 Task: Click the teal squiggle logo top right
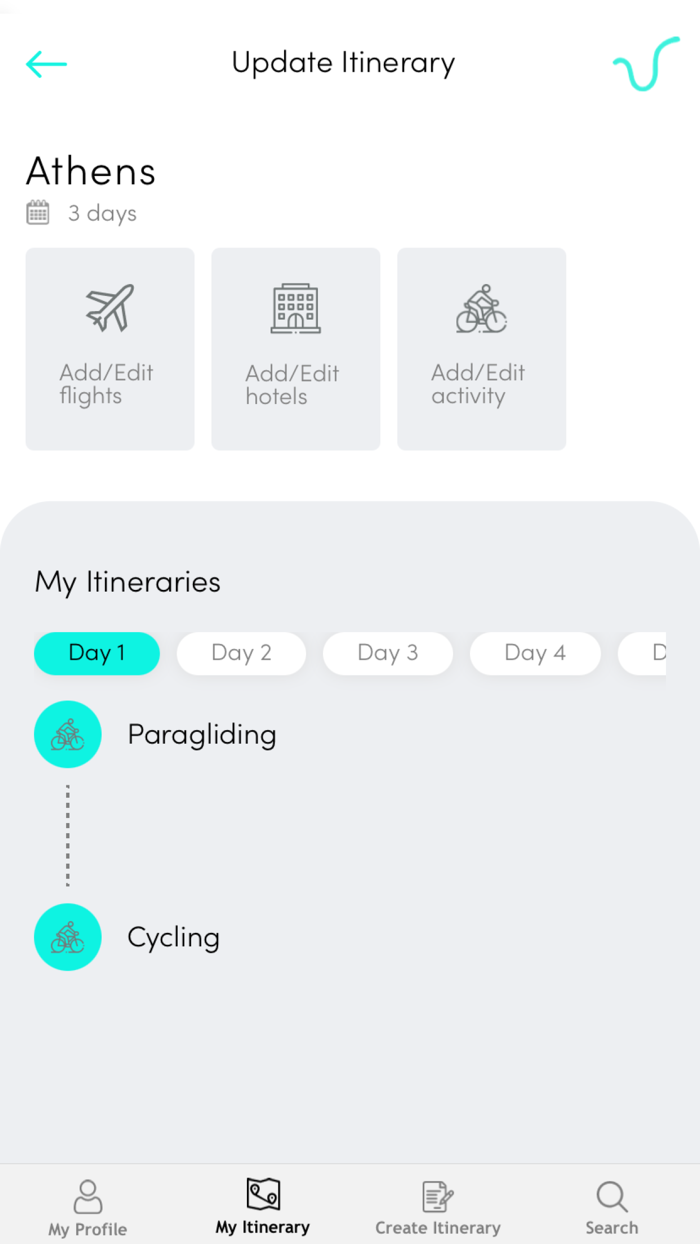(645, 64)
